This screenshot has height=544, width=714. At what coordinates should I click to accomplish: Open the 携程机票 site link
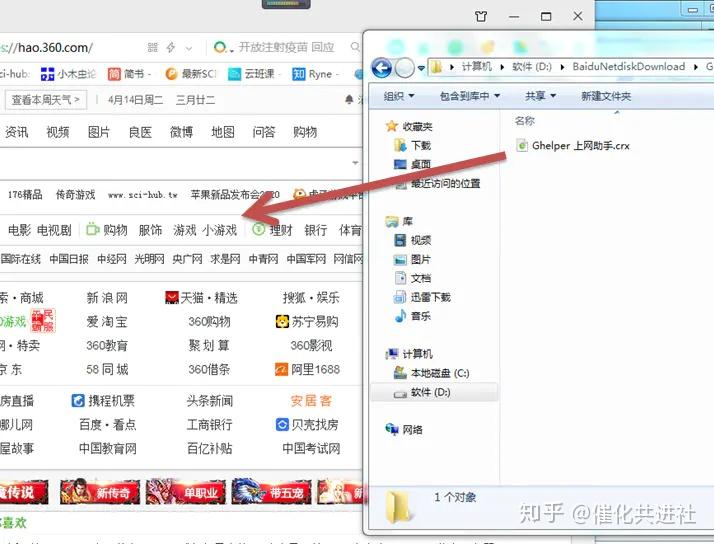pos(103,401)
